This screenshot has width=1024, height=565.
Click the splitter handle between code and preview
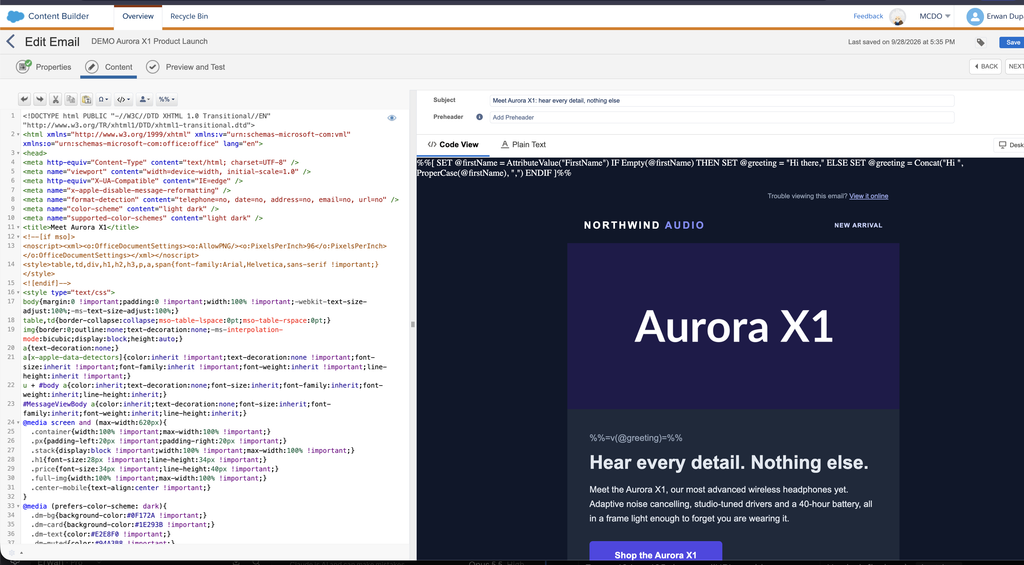(x=412, y=324)
